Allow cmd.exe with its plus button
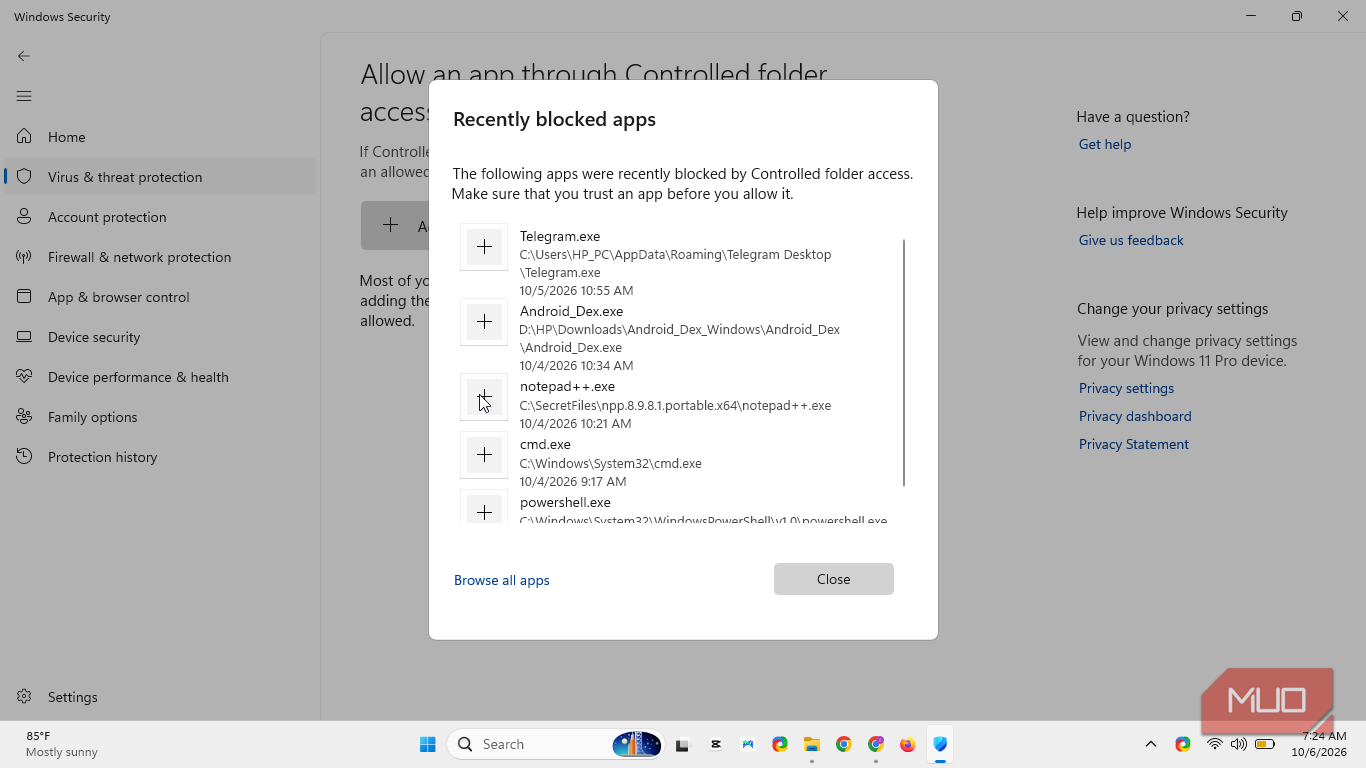 [484, 455]
